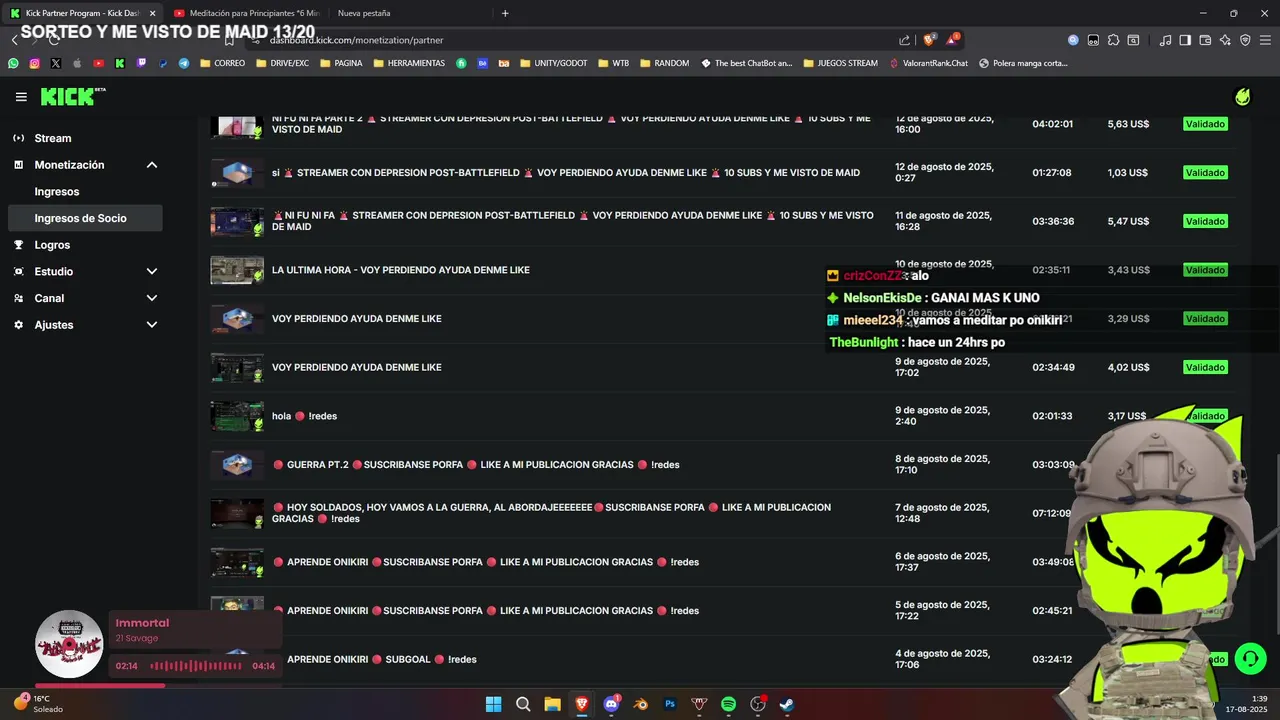The width and height of the screenshot is (1280, 720).
Task: Open the ValorantRank.Chat bookmark
Action: [x=929, y=63]
